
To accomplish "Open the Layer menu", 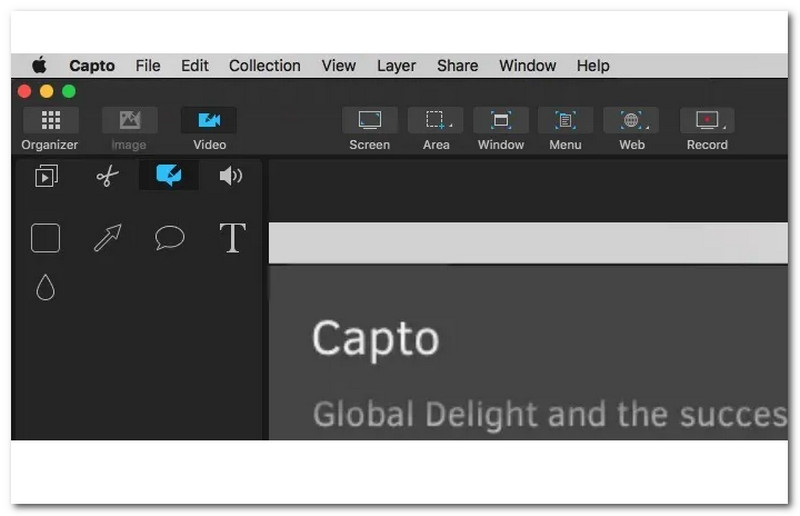I will coord(396,66).
